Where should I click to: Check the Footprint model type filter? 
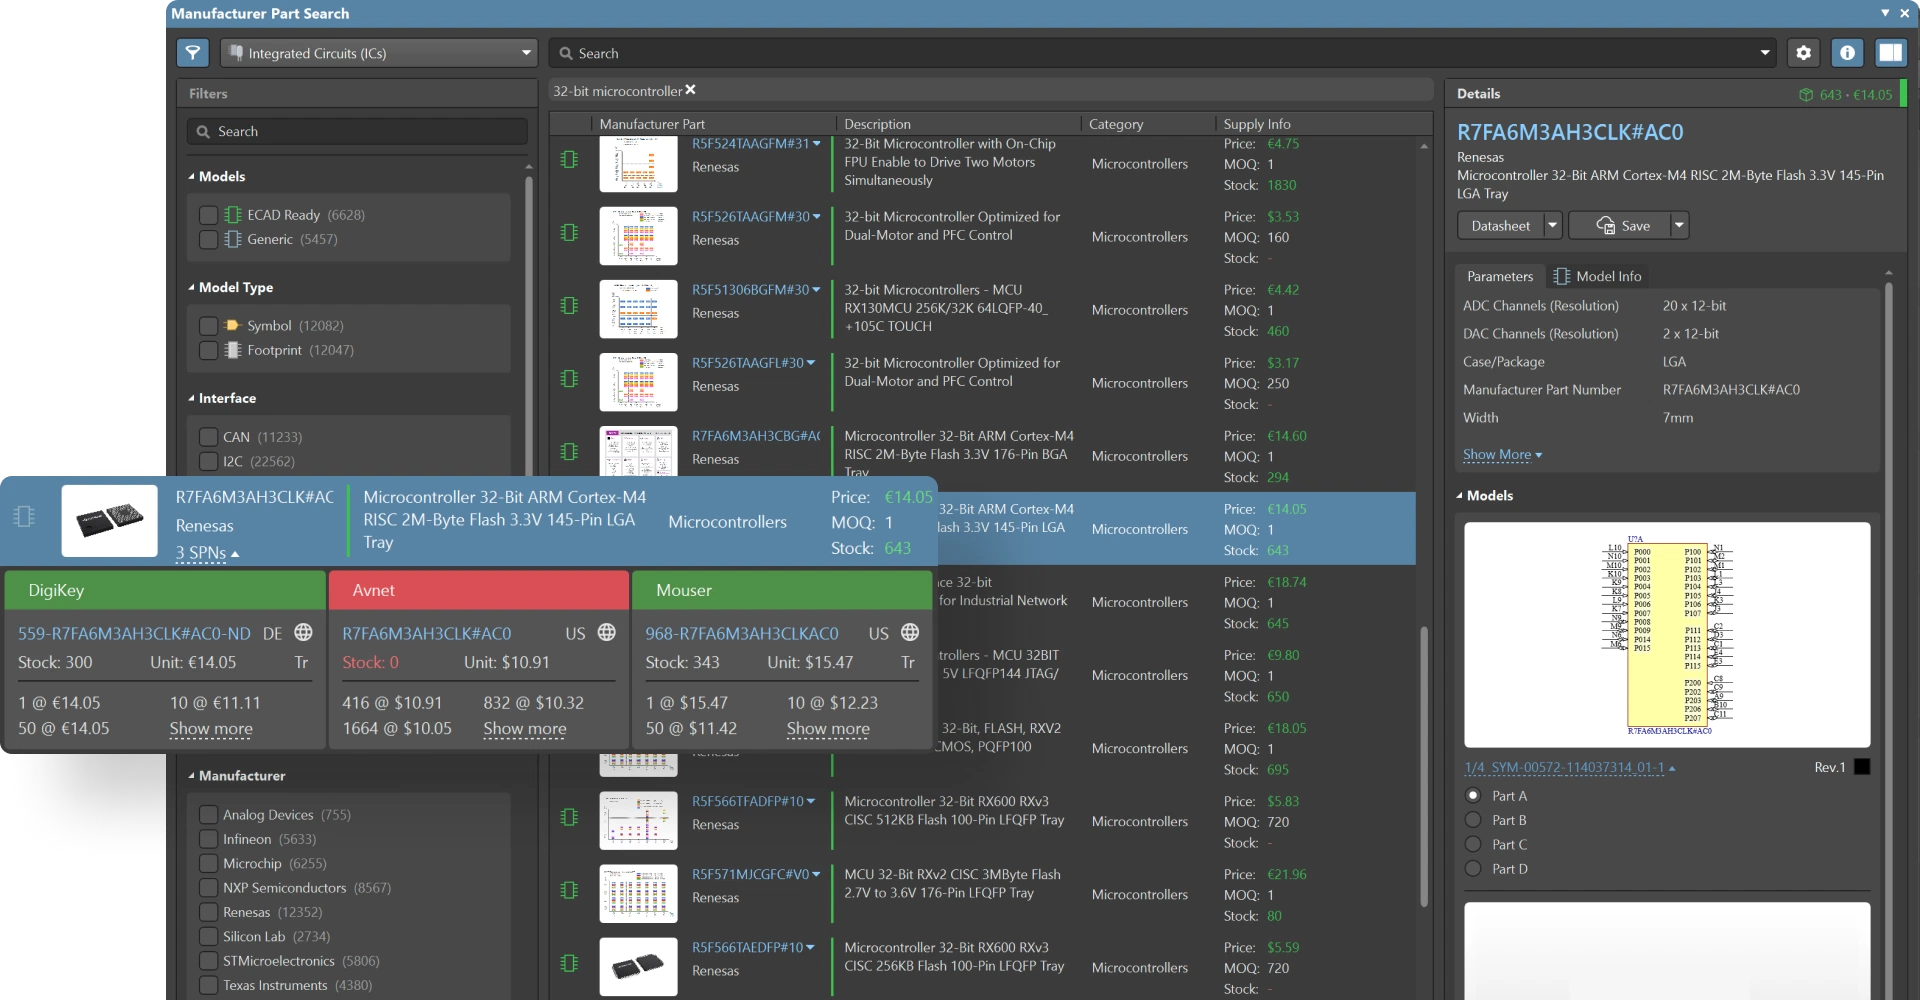[x=208, y=350]
